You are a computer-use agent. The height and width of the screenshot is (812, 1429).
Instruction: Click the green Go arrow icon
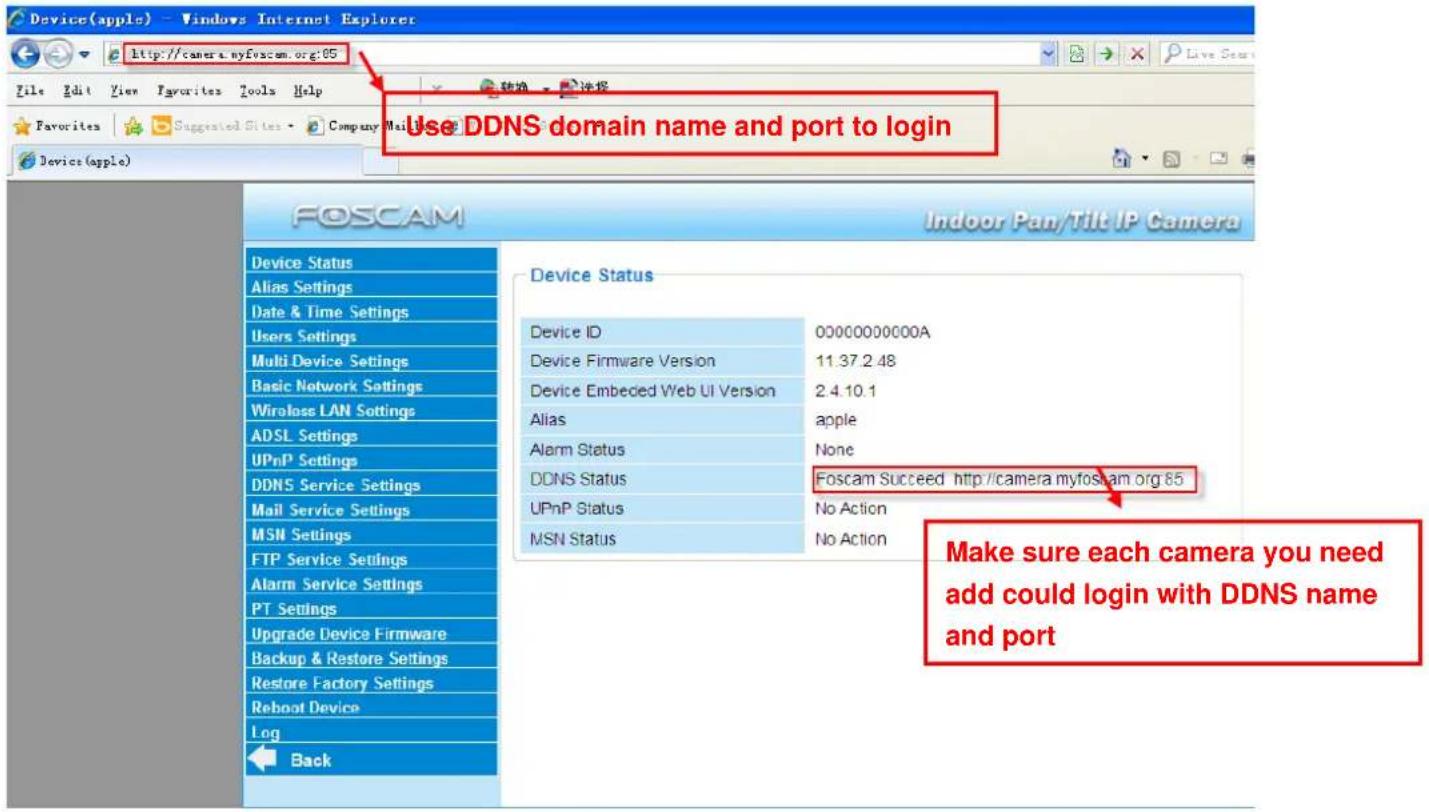(1108, 54)
